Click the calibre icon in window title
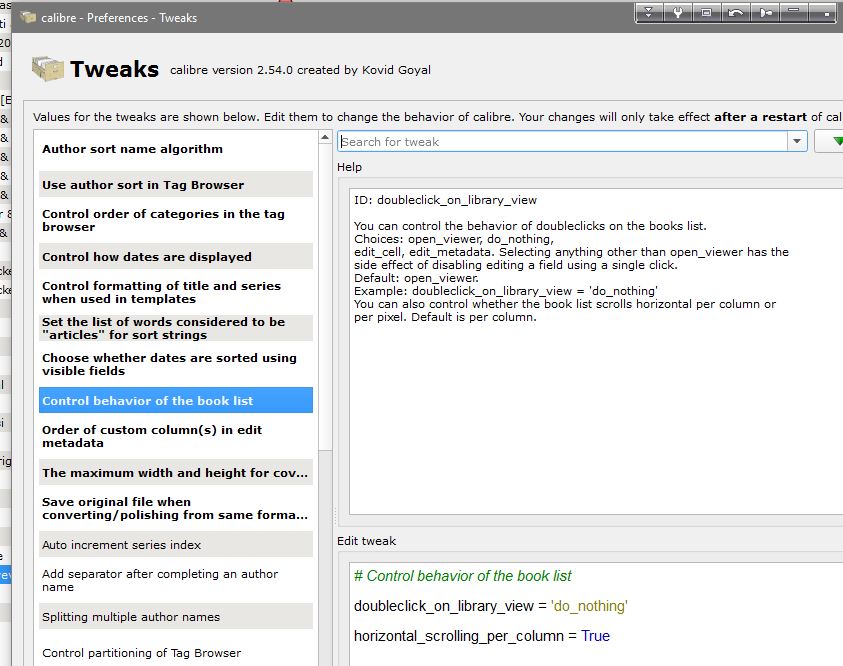843x666 pixels. [28, 17]
